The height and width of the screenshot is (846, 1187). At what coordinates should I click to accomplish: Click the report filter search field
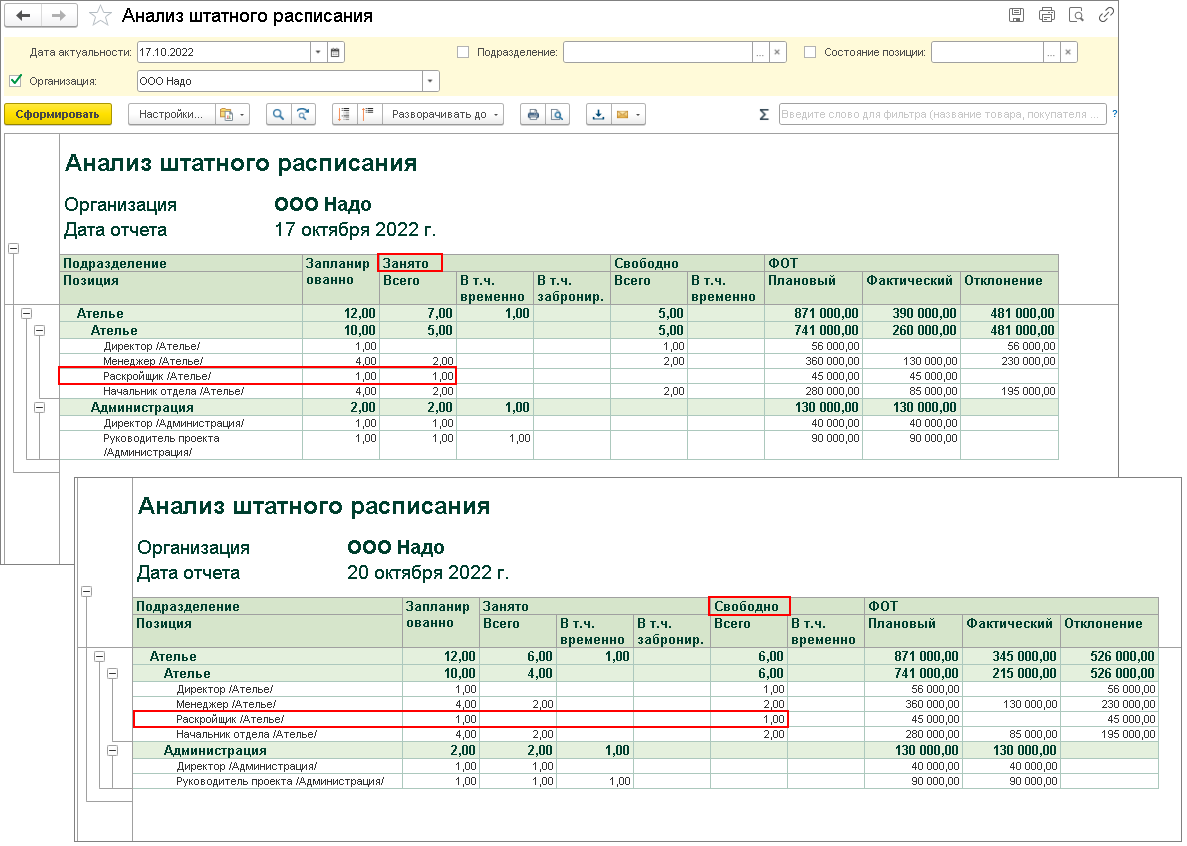click(941, 115)
